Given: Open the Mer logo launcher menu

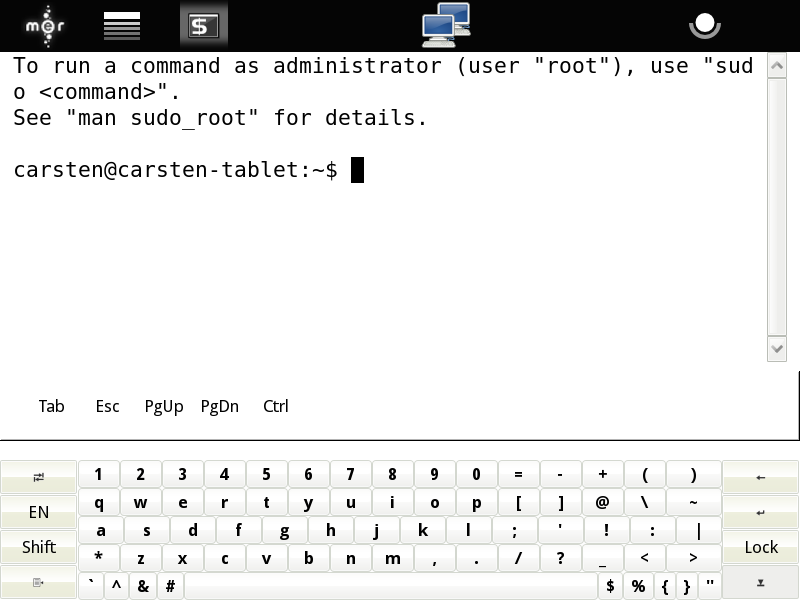Looking at the screenshot, I should [x=43, y=25].
